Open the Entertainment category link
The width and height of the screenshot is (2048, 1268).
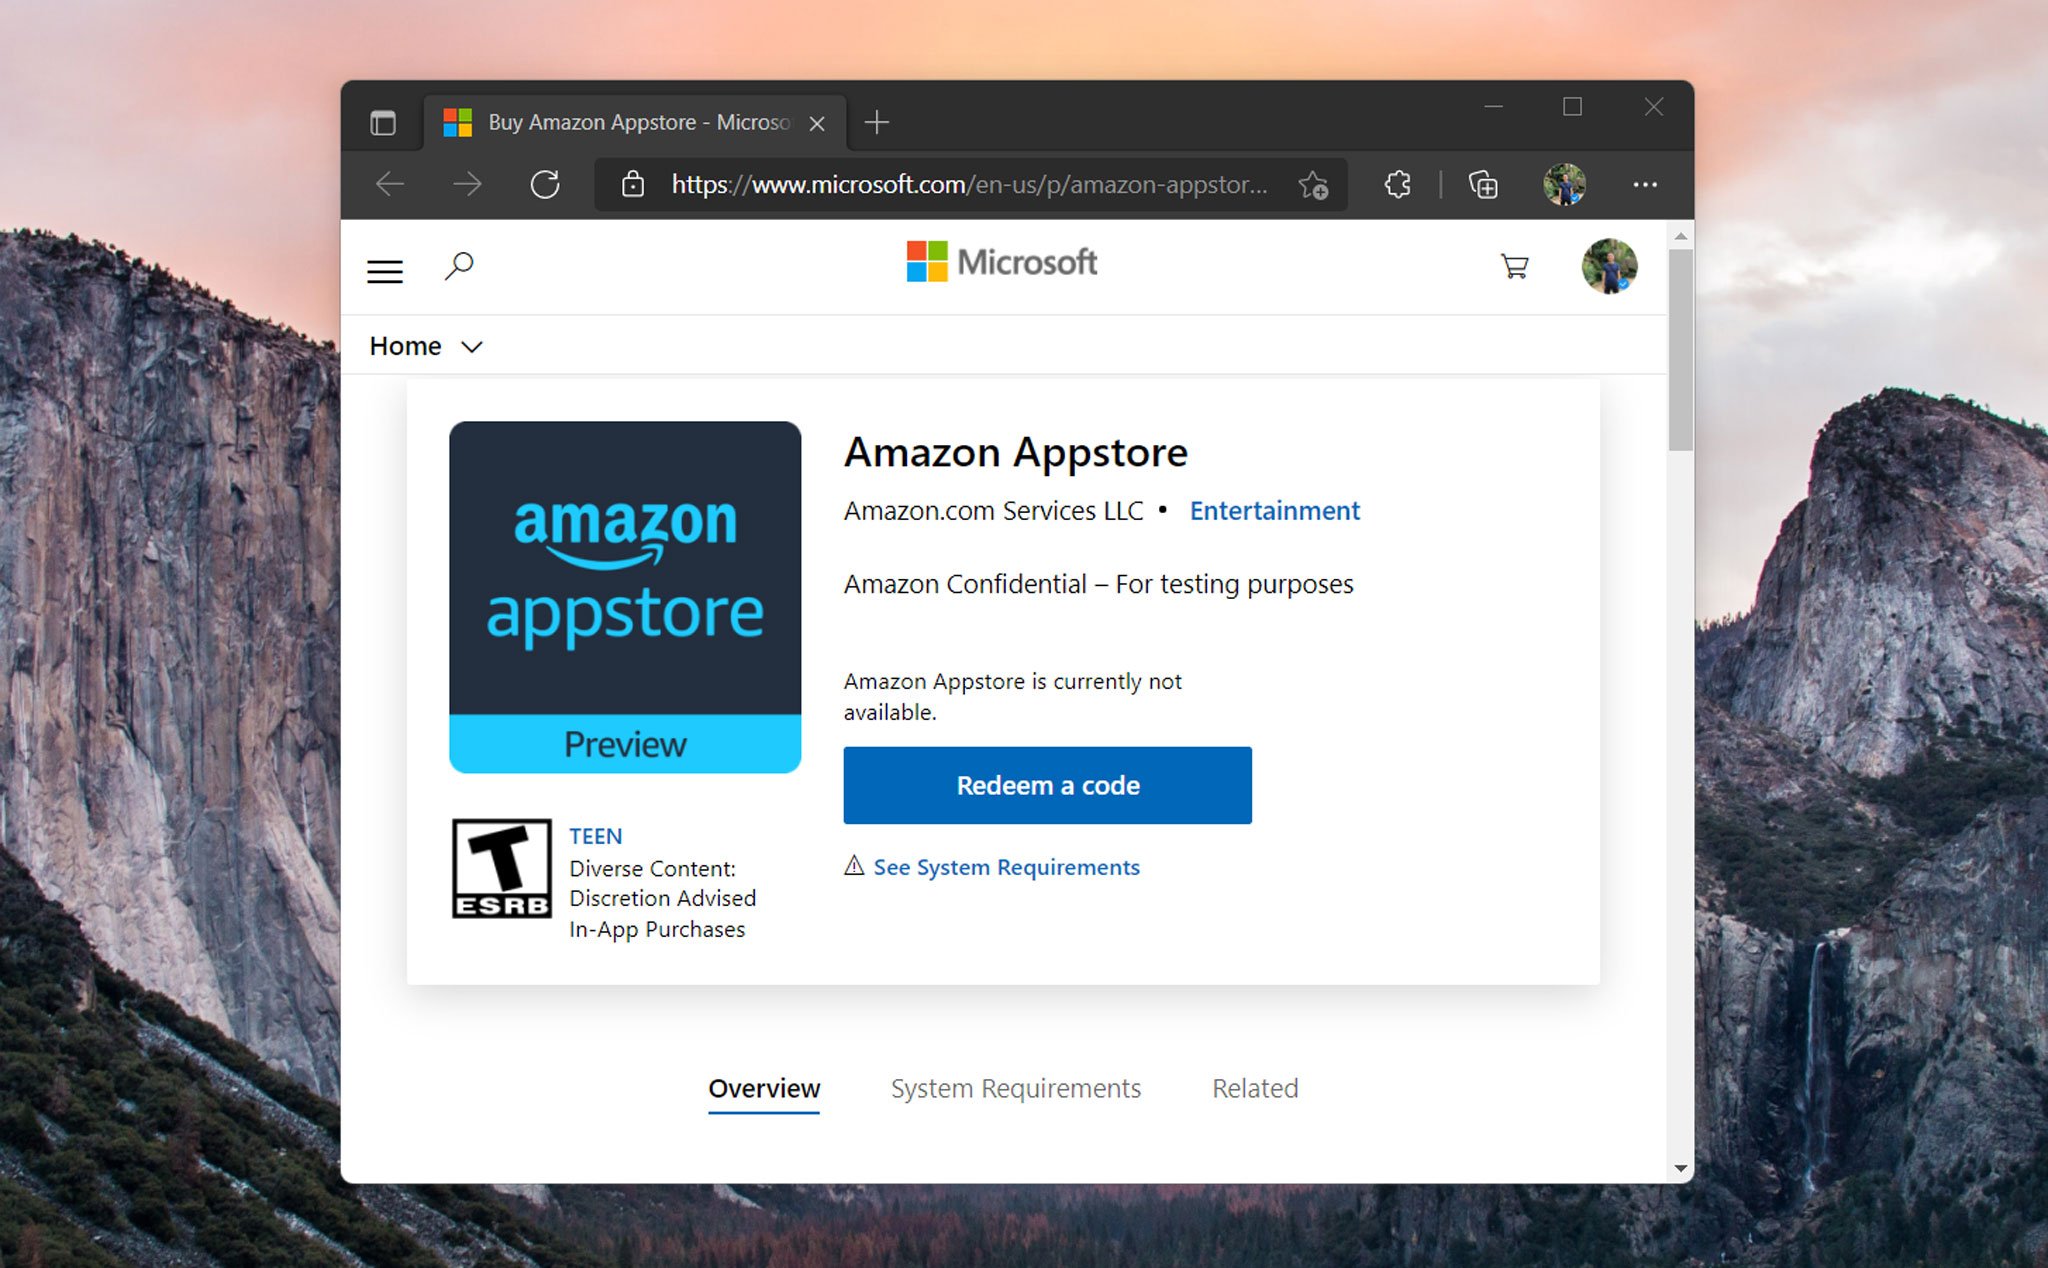click(x=1274, y=511)
